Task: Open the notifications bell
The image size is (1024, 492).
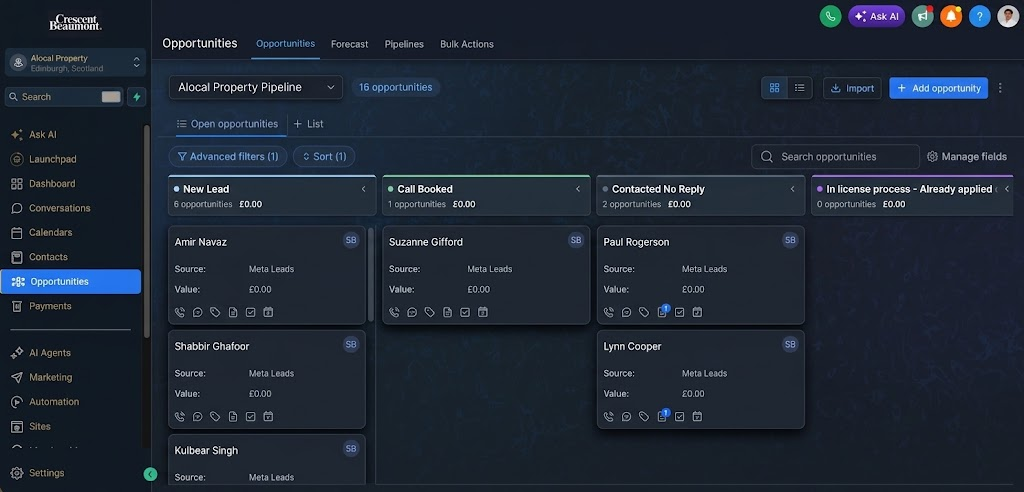Action: (x=951, y=16)
